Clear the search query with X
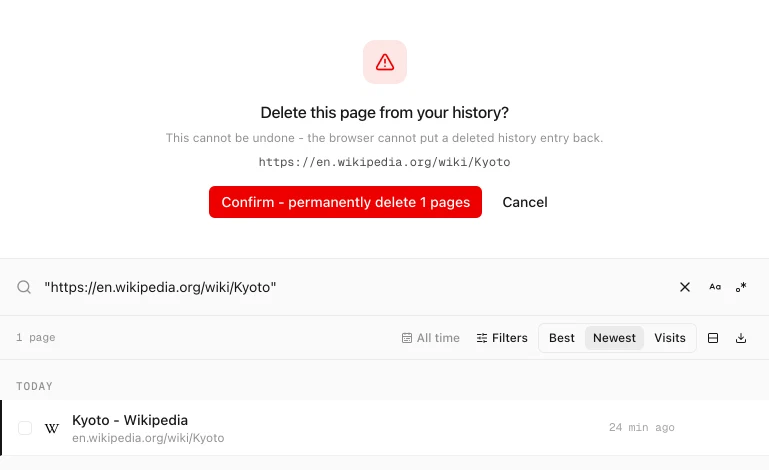 (685, 287)
